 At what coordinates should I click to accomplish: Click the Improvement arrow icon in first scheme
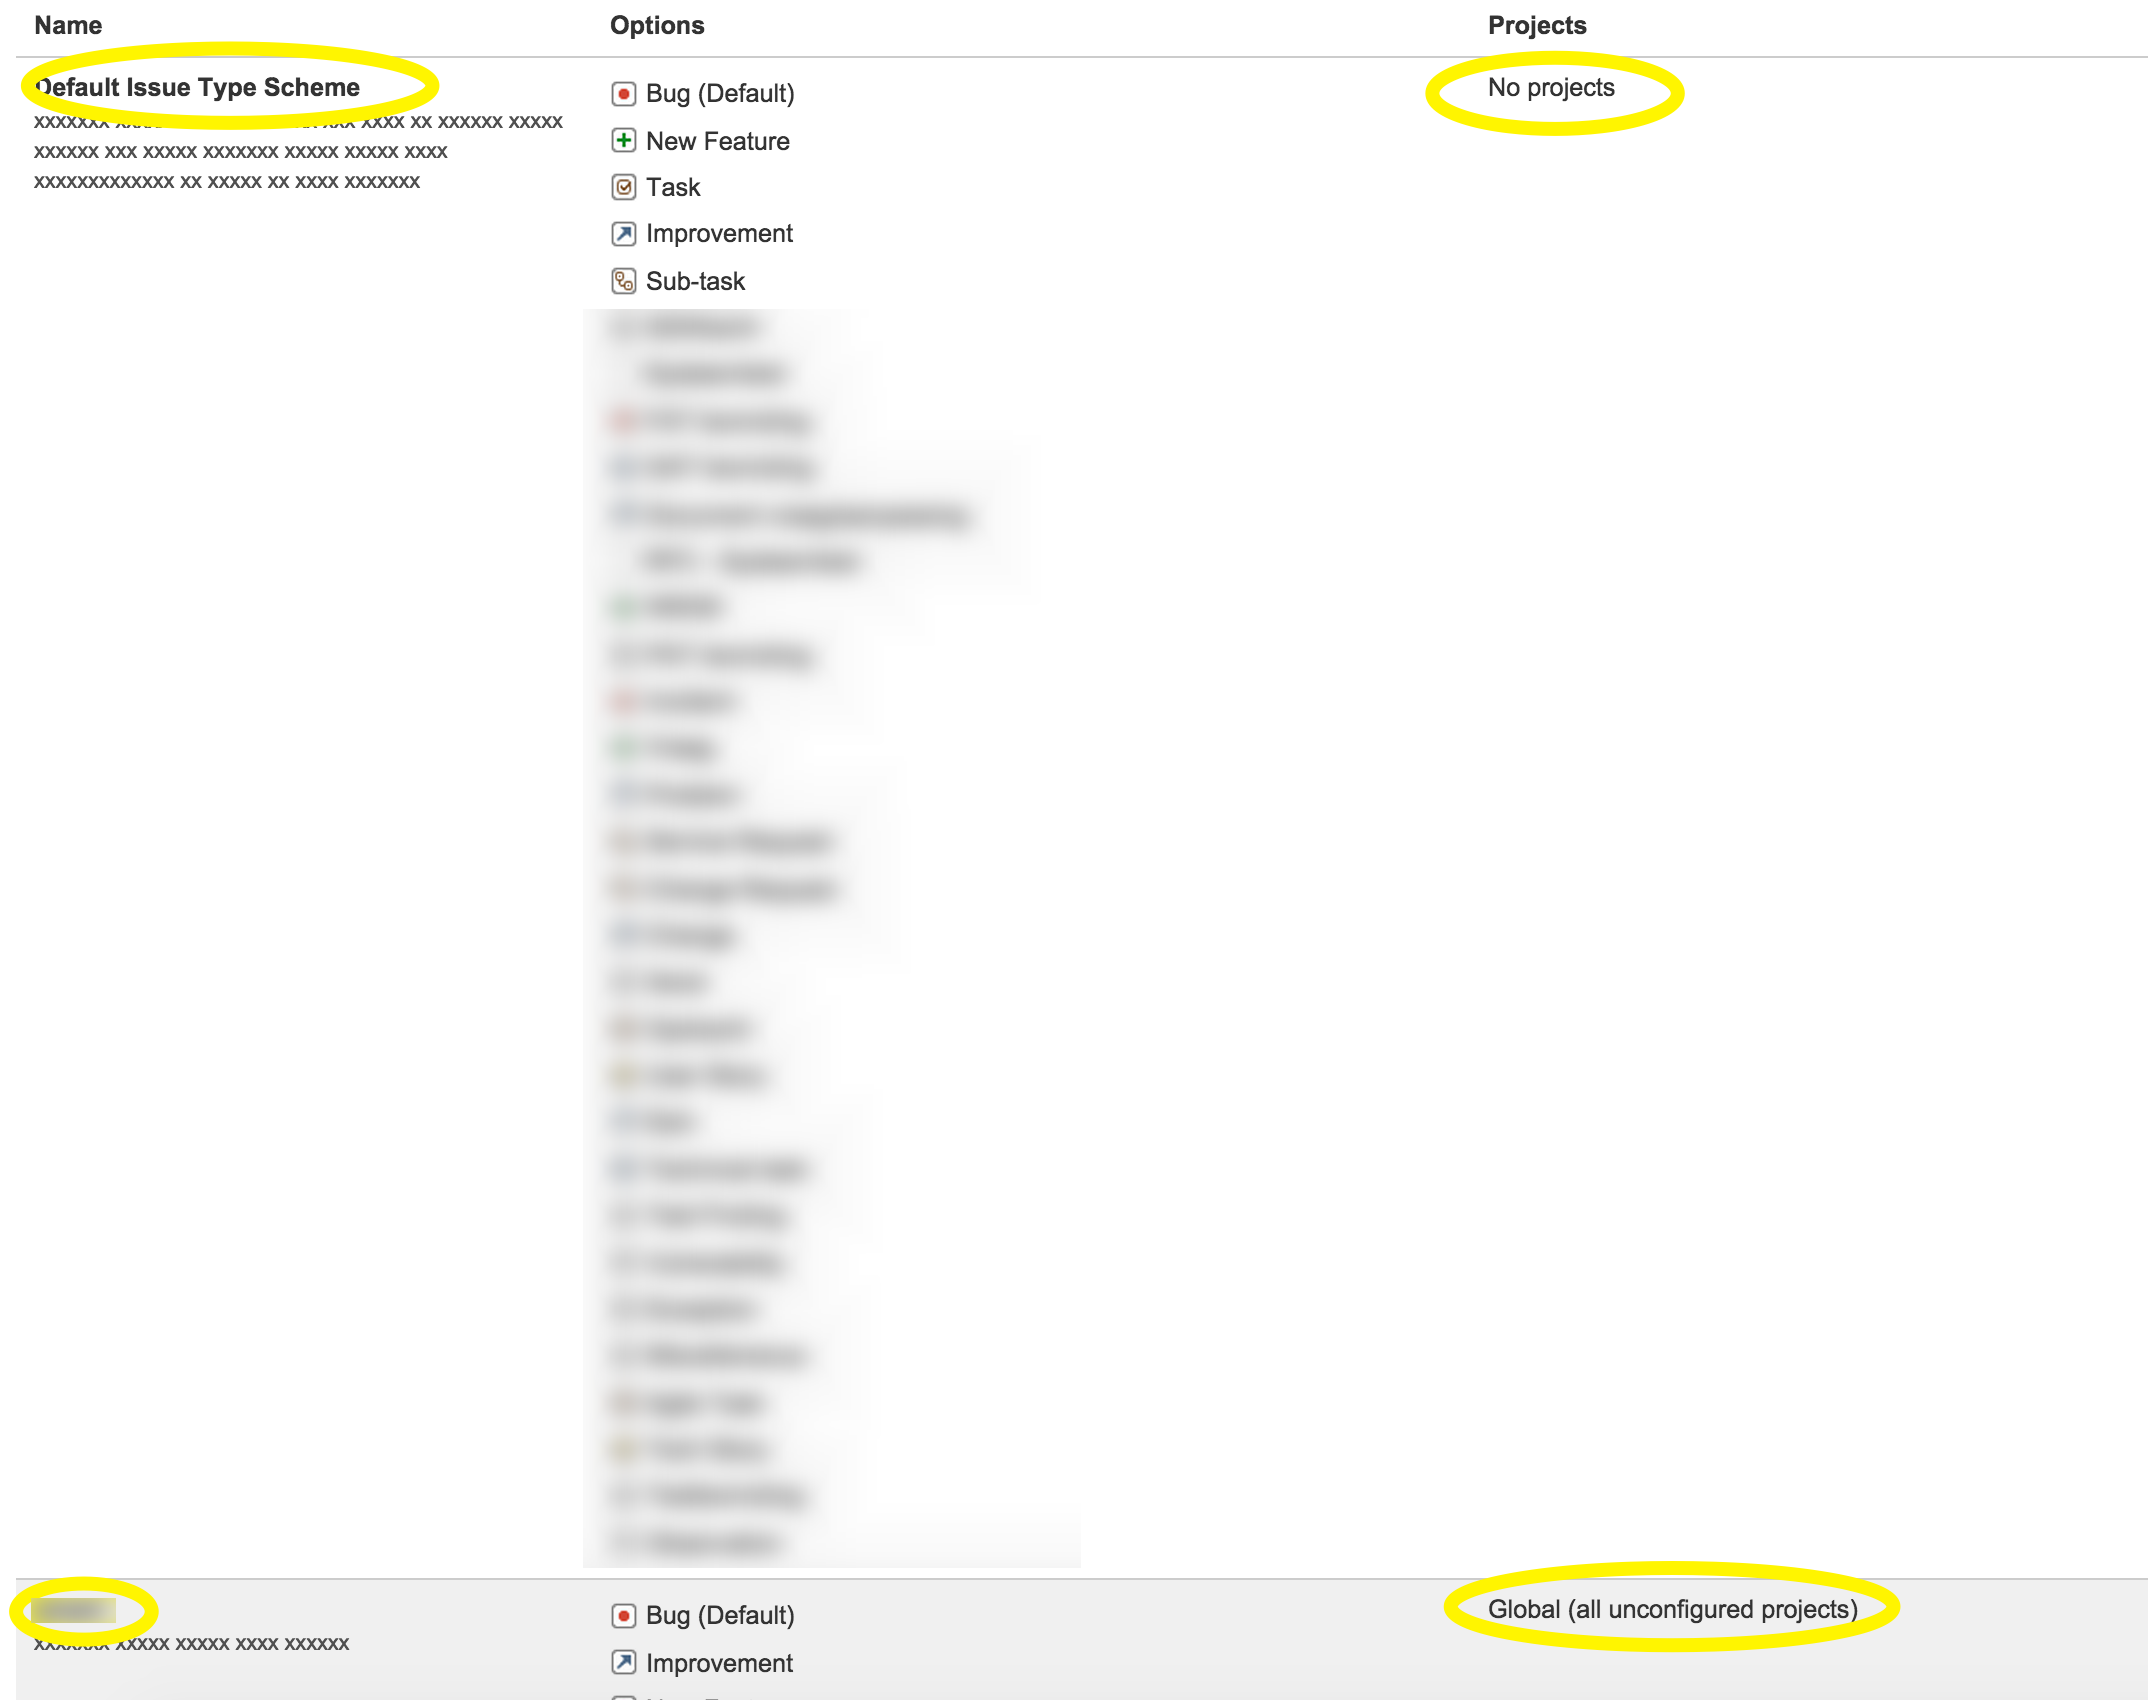(x=623, y=234)
